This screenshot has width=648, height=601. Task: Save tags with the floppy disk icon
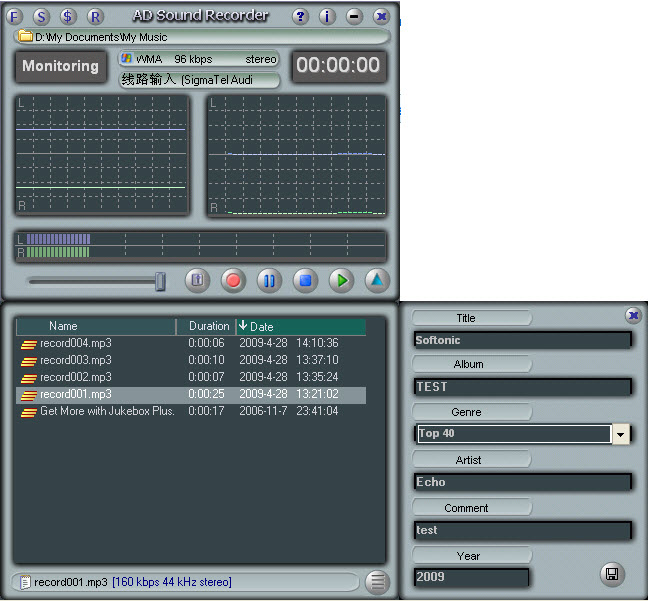tap(611, 574)
